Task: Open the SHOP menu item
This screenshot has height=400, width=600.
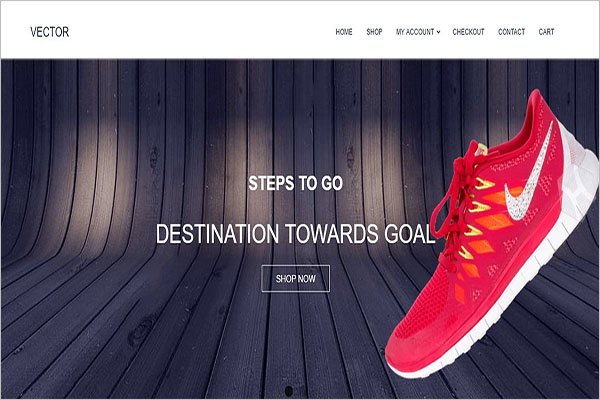Action: (374, 32)
